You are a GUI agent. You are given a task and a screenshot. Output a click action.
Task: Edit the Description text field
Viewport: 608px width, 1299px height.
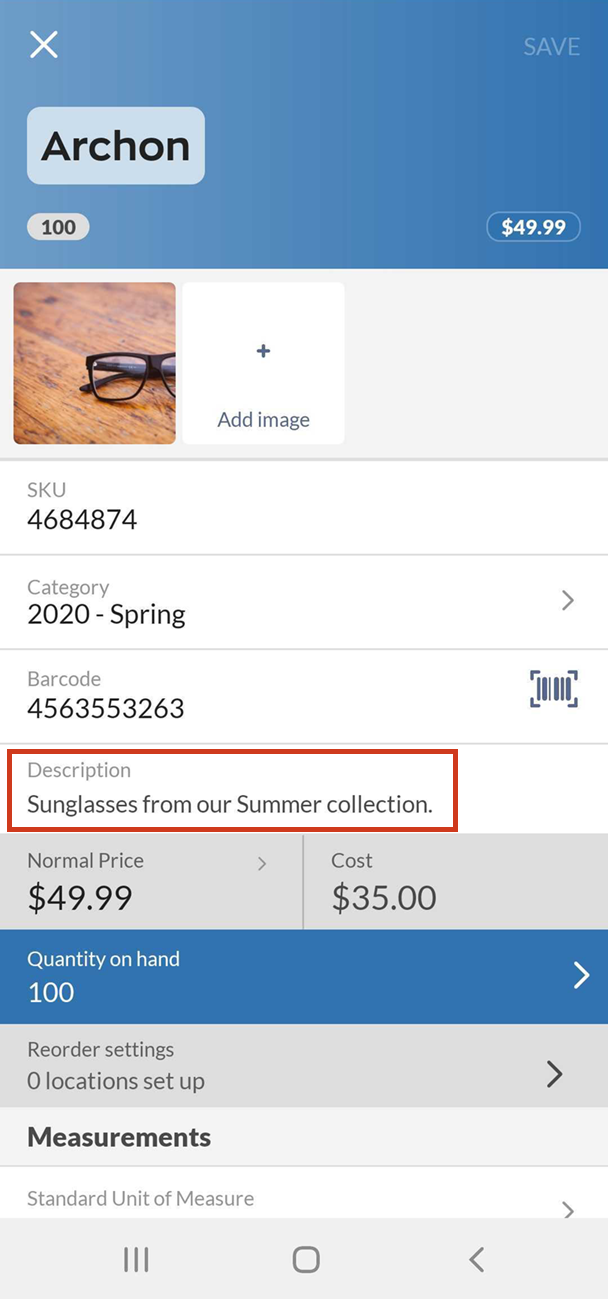point(230,804)
